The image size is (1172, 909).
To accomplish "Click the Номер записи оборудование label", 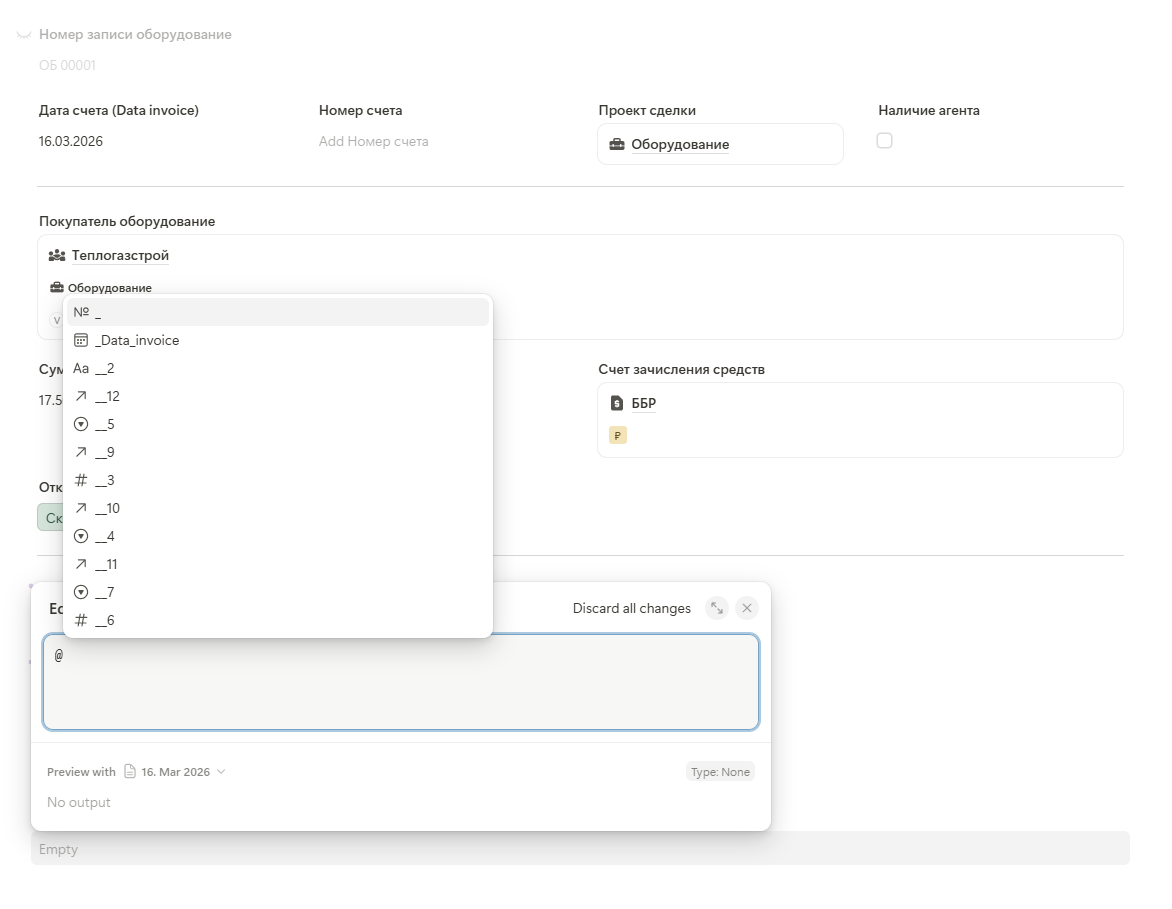I will coord(135,34).
